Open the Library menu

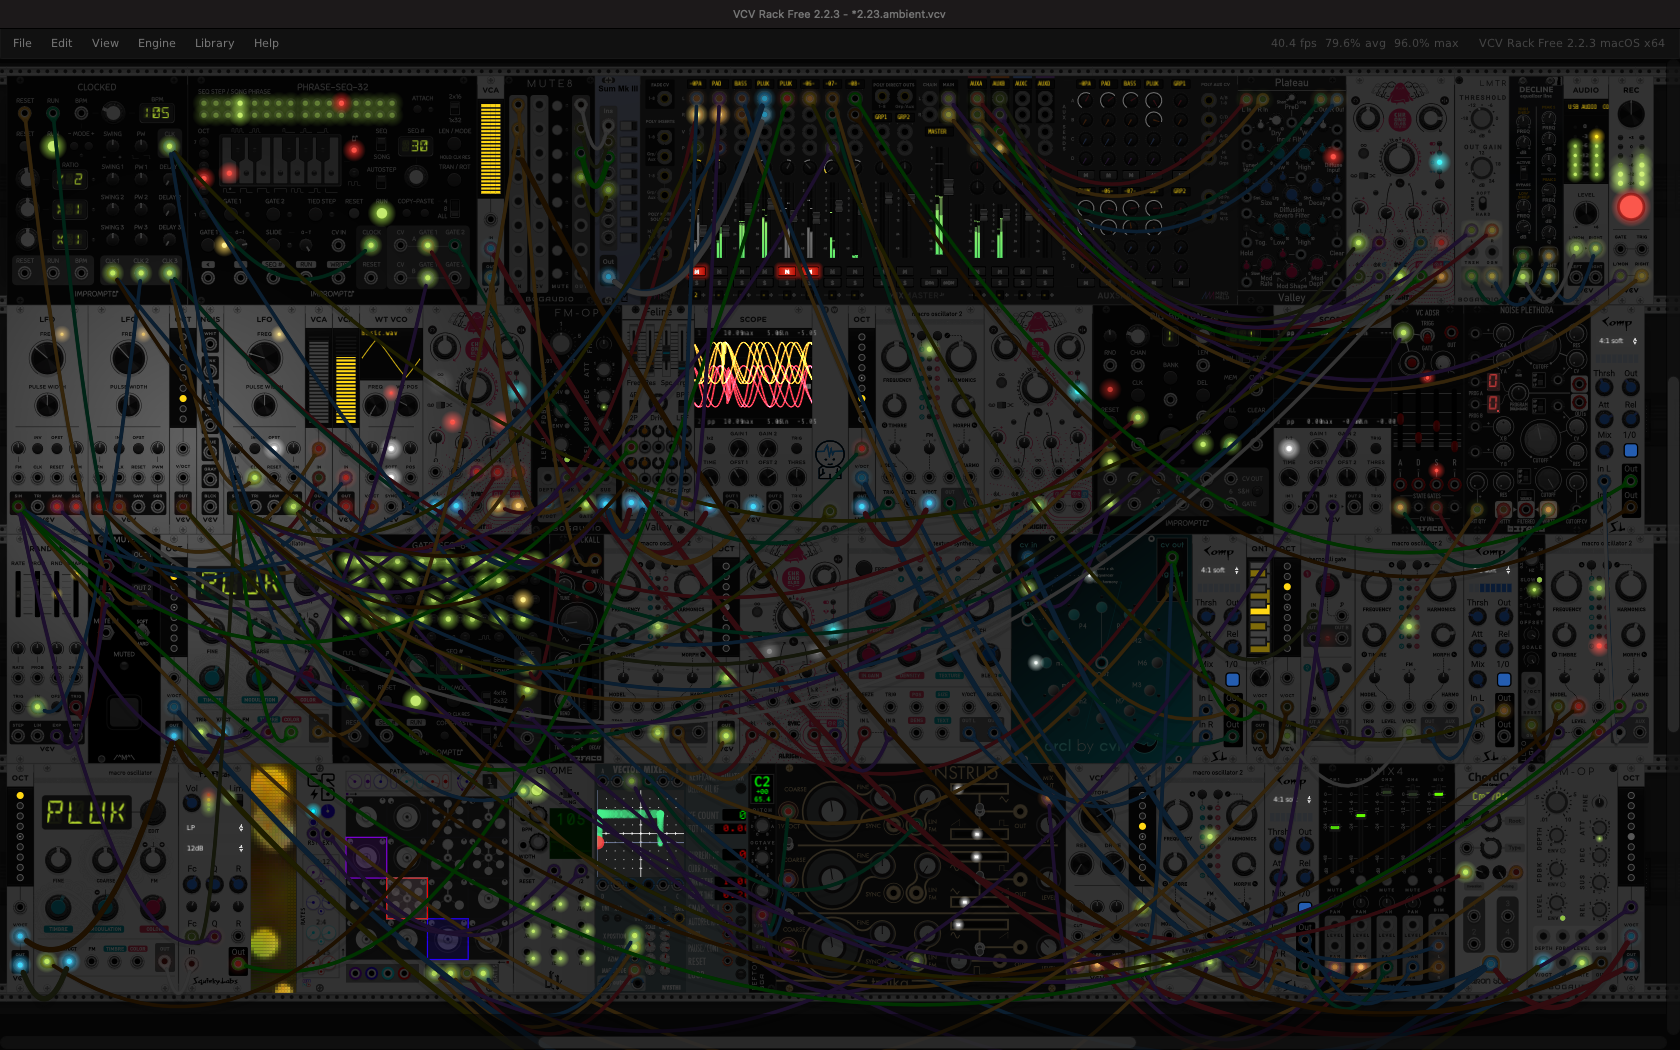point(214,43)
